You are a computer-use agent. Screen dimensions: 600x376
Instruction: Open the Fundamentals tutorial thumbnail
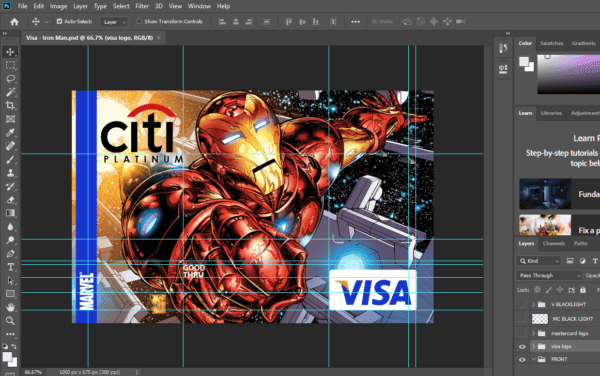(545, 194)
